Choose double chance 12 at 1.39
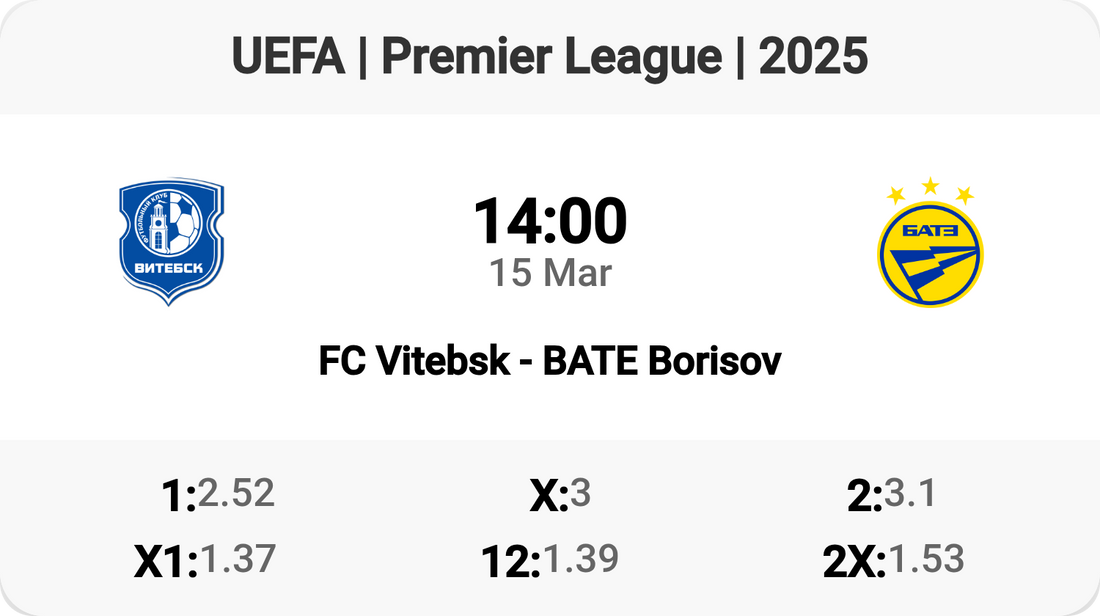 (x=549, y=561)
